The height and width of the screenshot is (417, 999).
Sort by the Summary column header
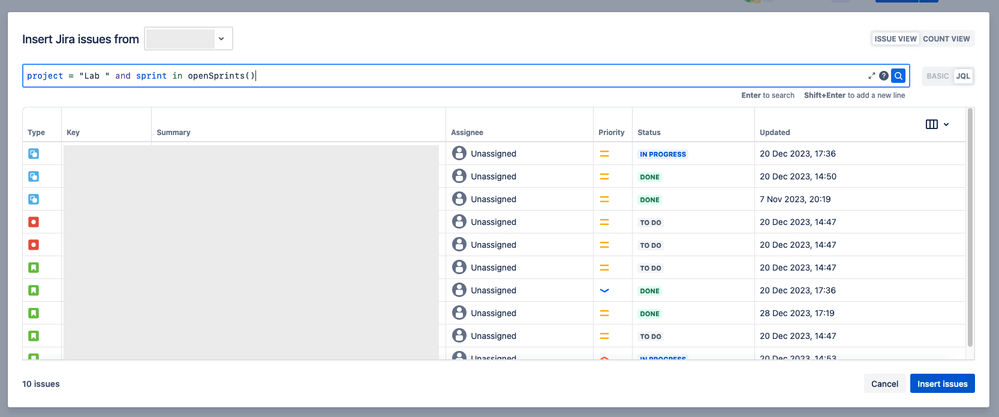click(173, 132)
